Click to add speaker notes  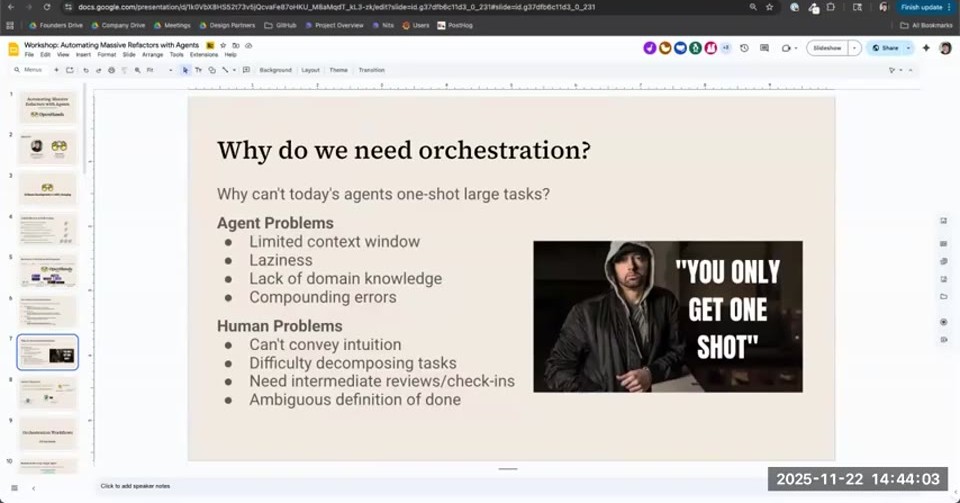coord(135,486)
